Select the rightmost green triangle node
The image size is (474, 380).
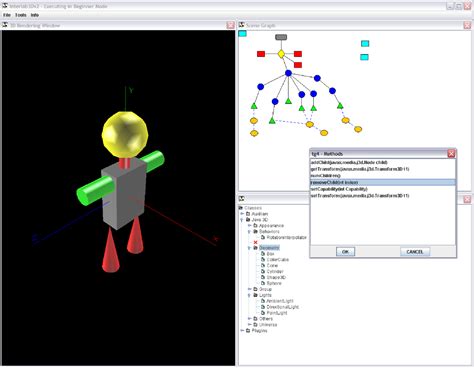(x=340, y=106)
